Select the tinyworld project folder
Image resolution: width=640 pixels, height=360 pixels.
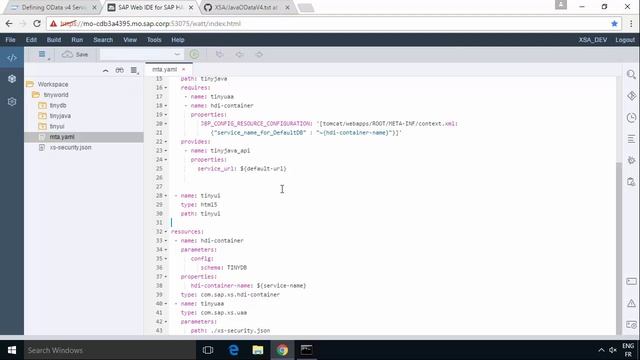click(56, 95)
